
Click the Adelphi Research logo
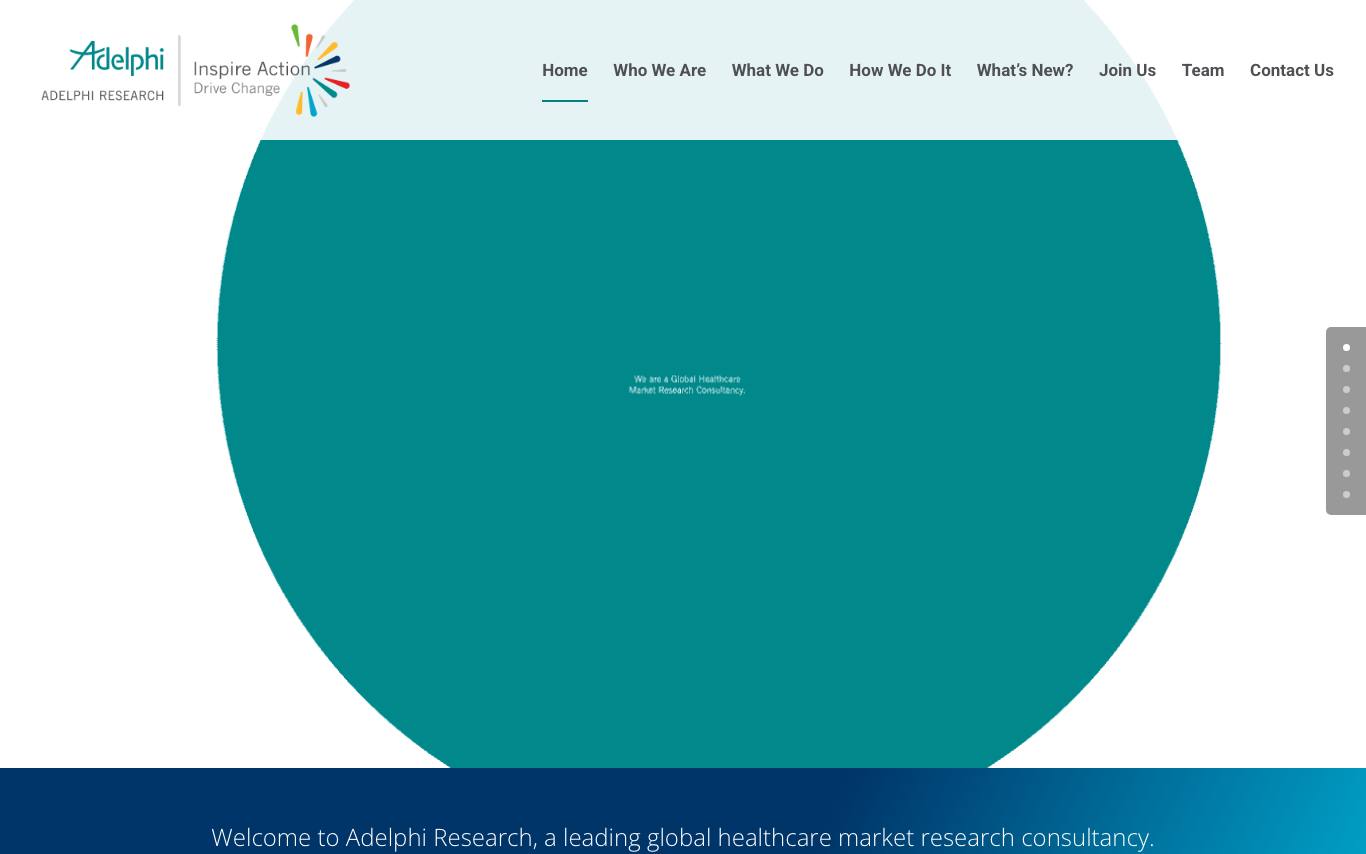tap(195, 70)
